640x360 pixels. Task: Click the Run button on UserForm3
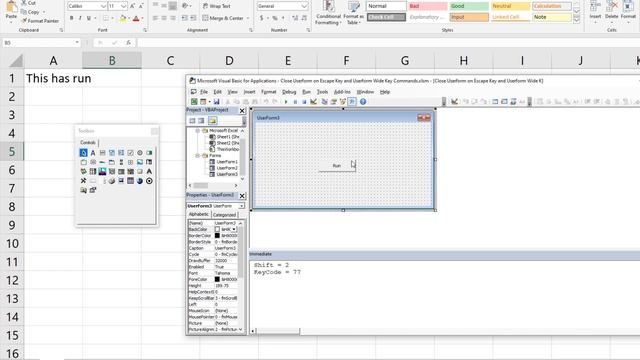pyautogui.click(x=337, y=166)
